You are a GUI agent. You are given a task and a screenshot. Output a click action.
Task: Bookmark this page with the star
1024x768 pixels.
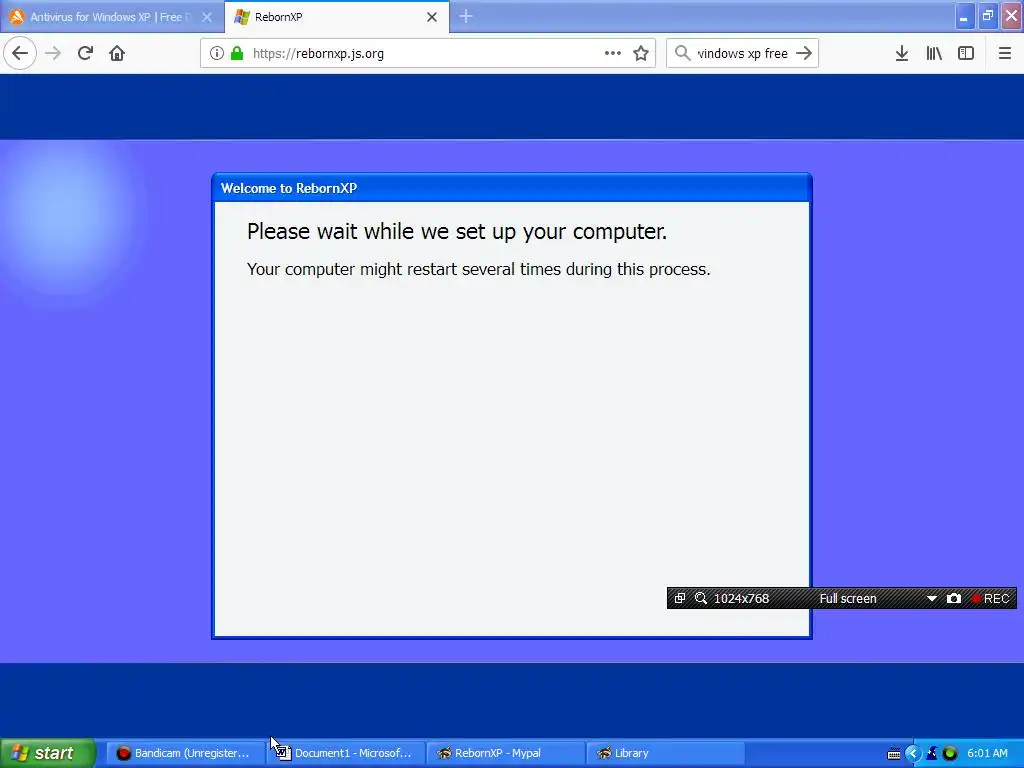(641, 53)
